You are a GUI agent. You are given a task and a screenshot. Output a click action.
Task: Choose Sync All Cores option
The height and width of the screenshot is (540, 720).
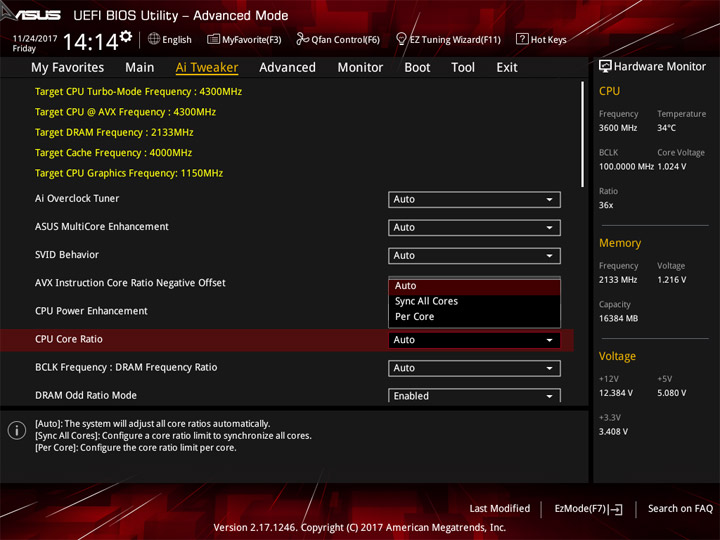pos(474,301)
